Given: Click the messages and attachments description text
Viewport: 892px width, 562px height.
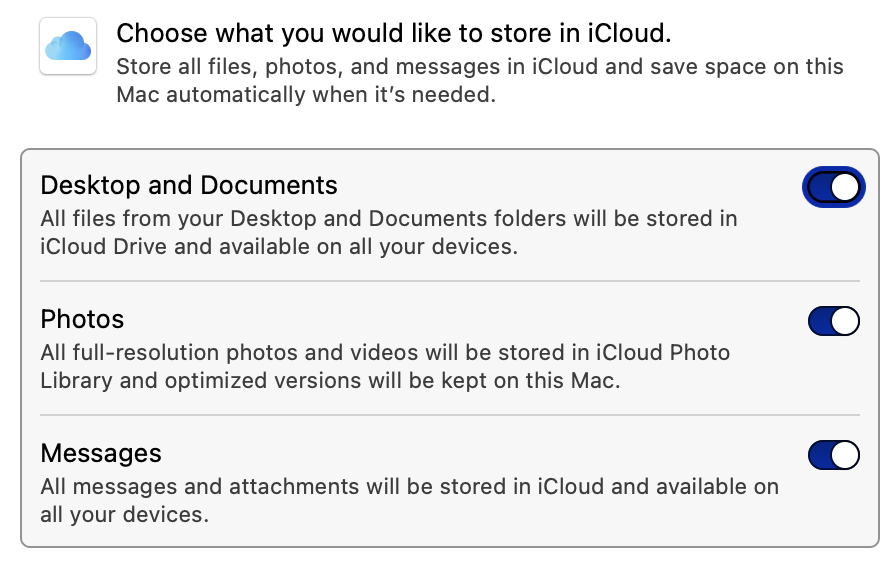Looking at the screenshot, I should [x=408, y=487].
